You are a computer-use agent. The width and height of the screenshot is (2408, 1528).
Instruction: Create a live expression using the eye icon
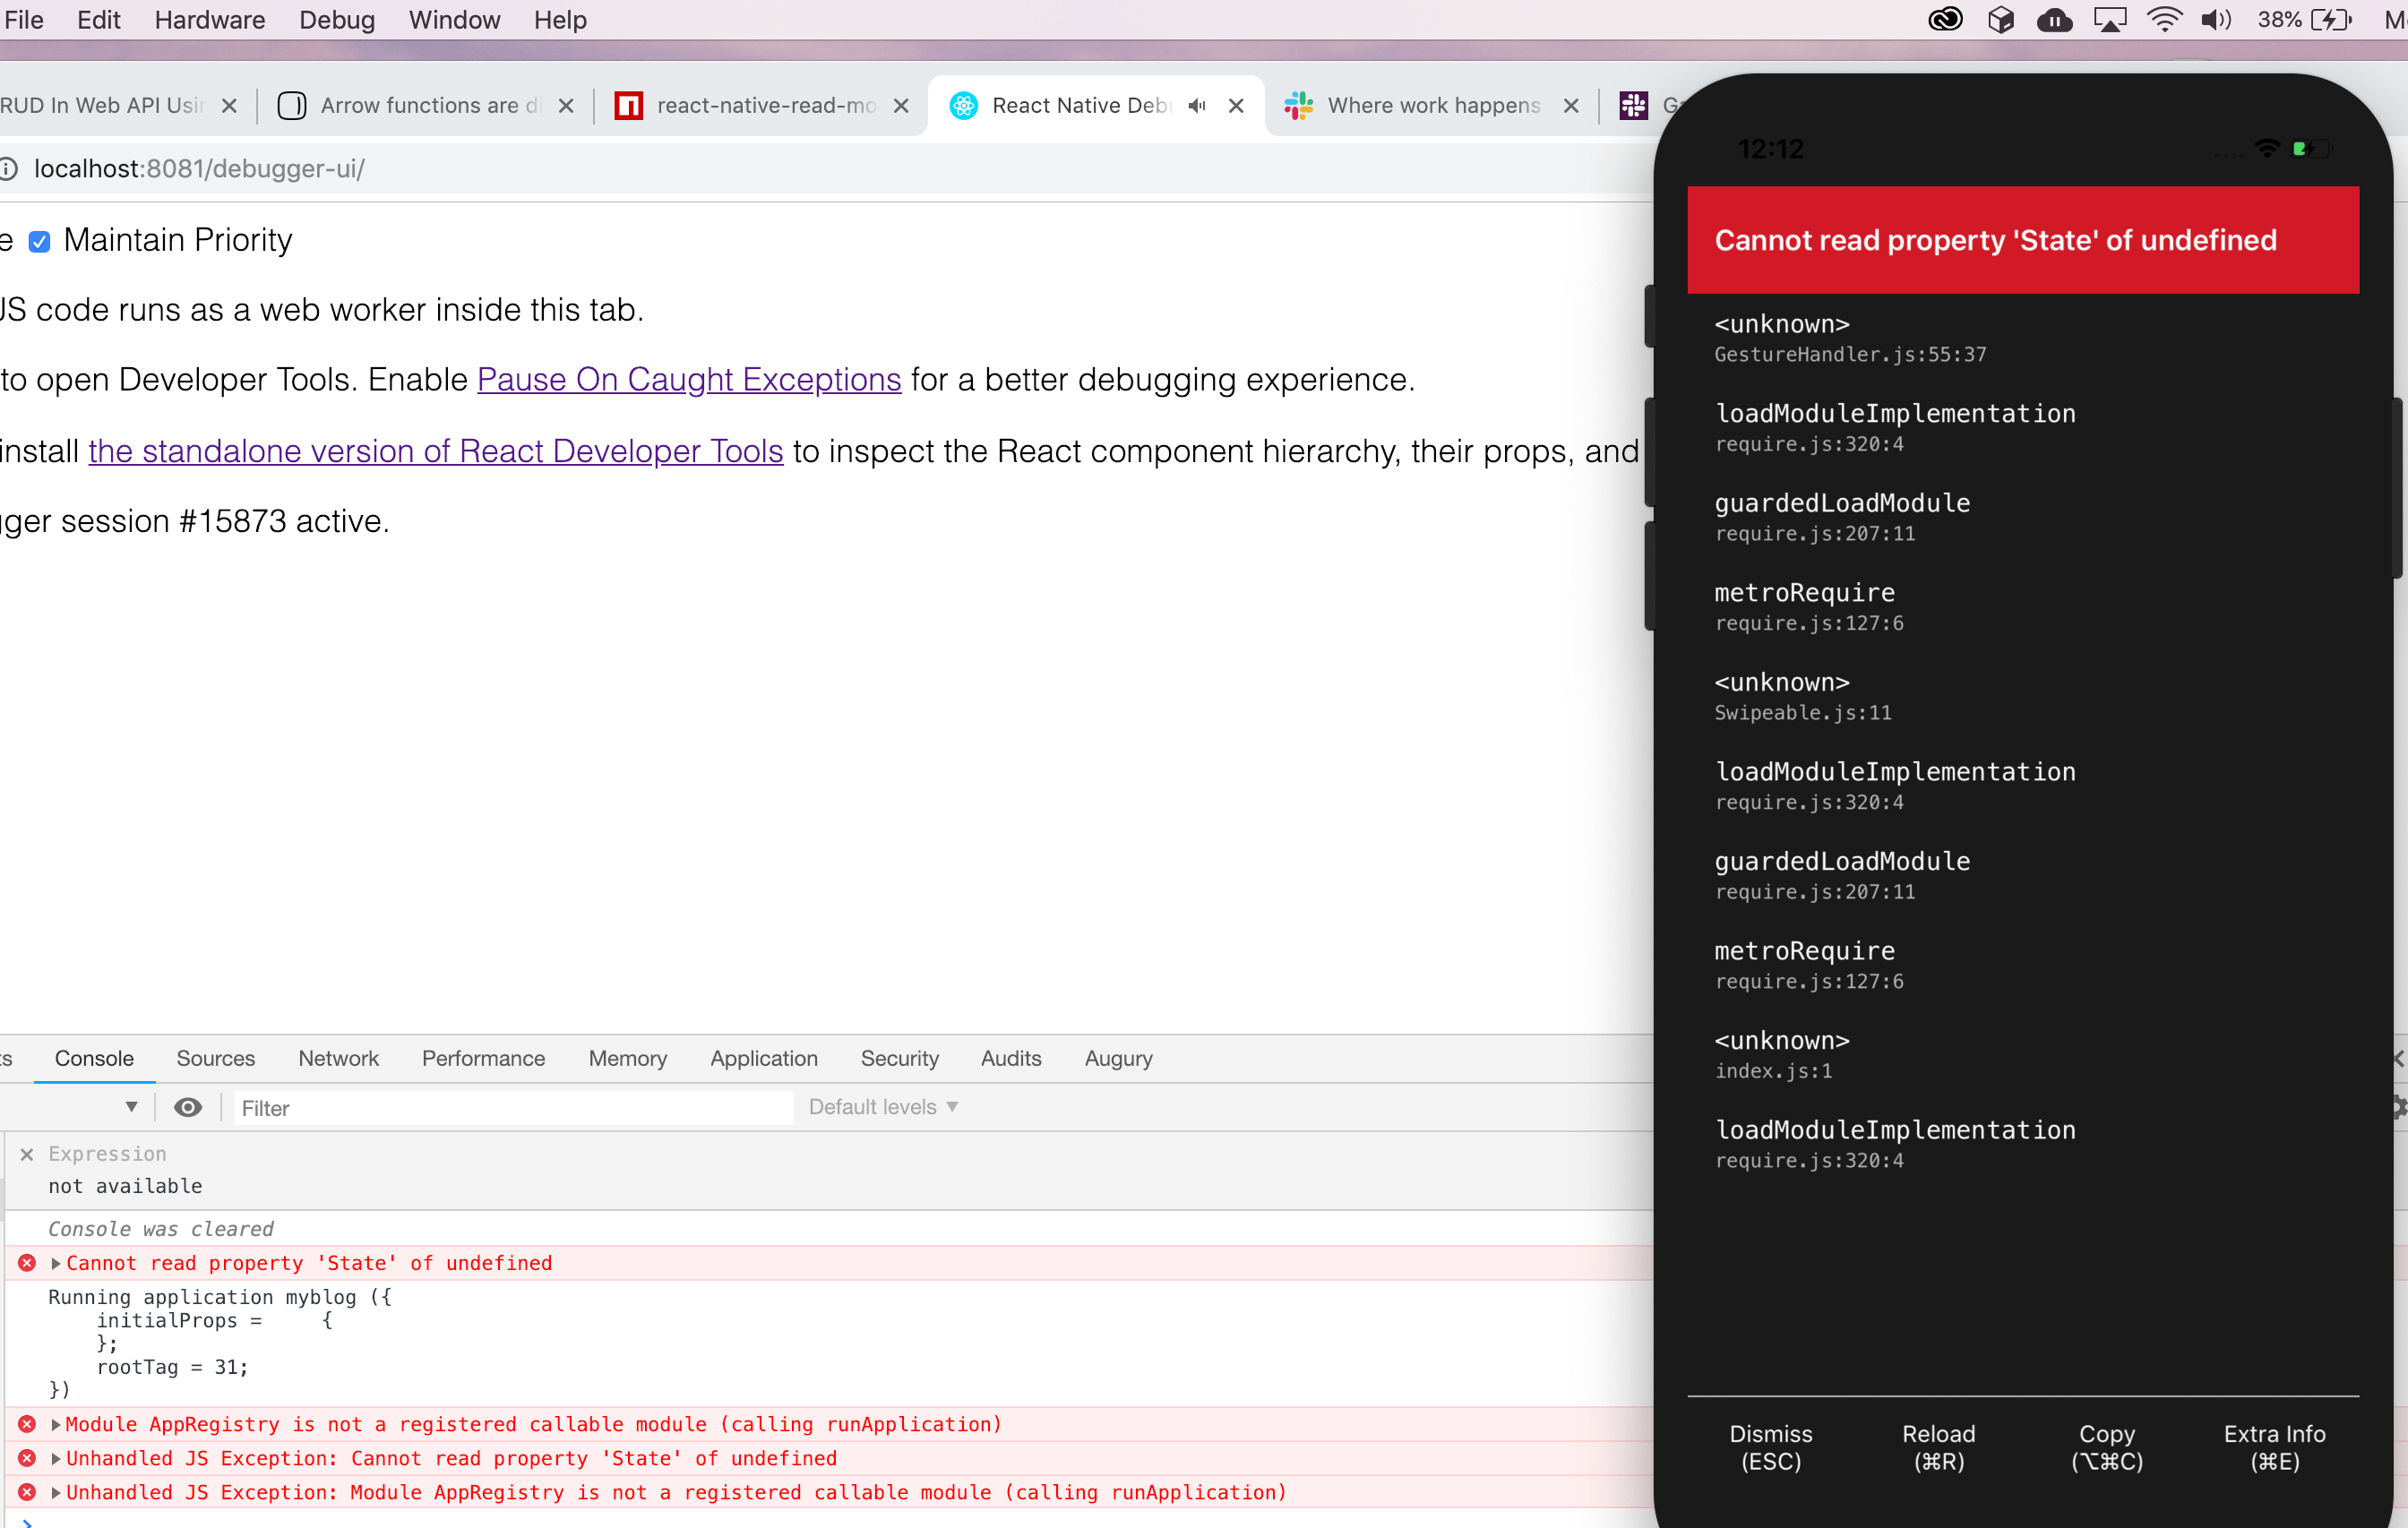tap(188, 1107)
